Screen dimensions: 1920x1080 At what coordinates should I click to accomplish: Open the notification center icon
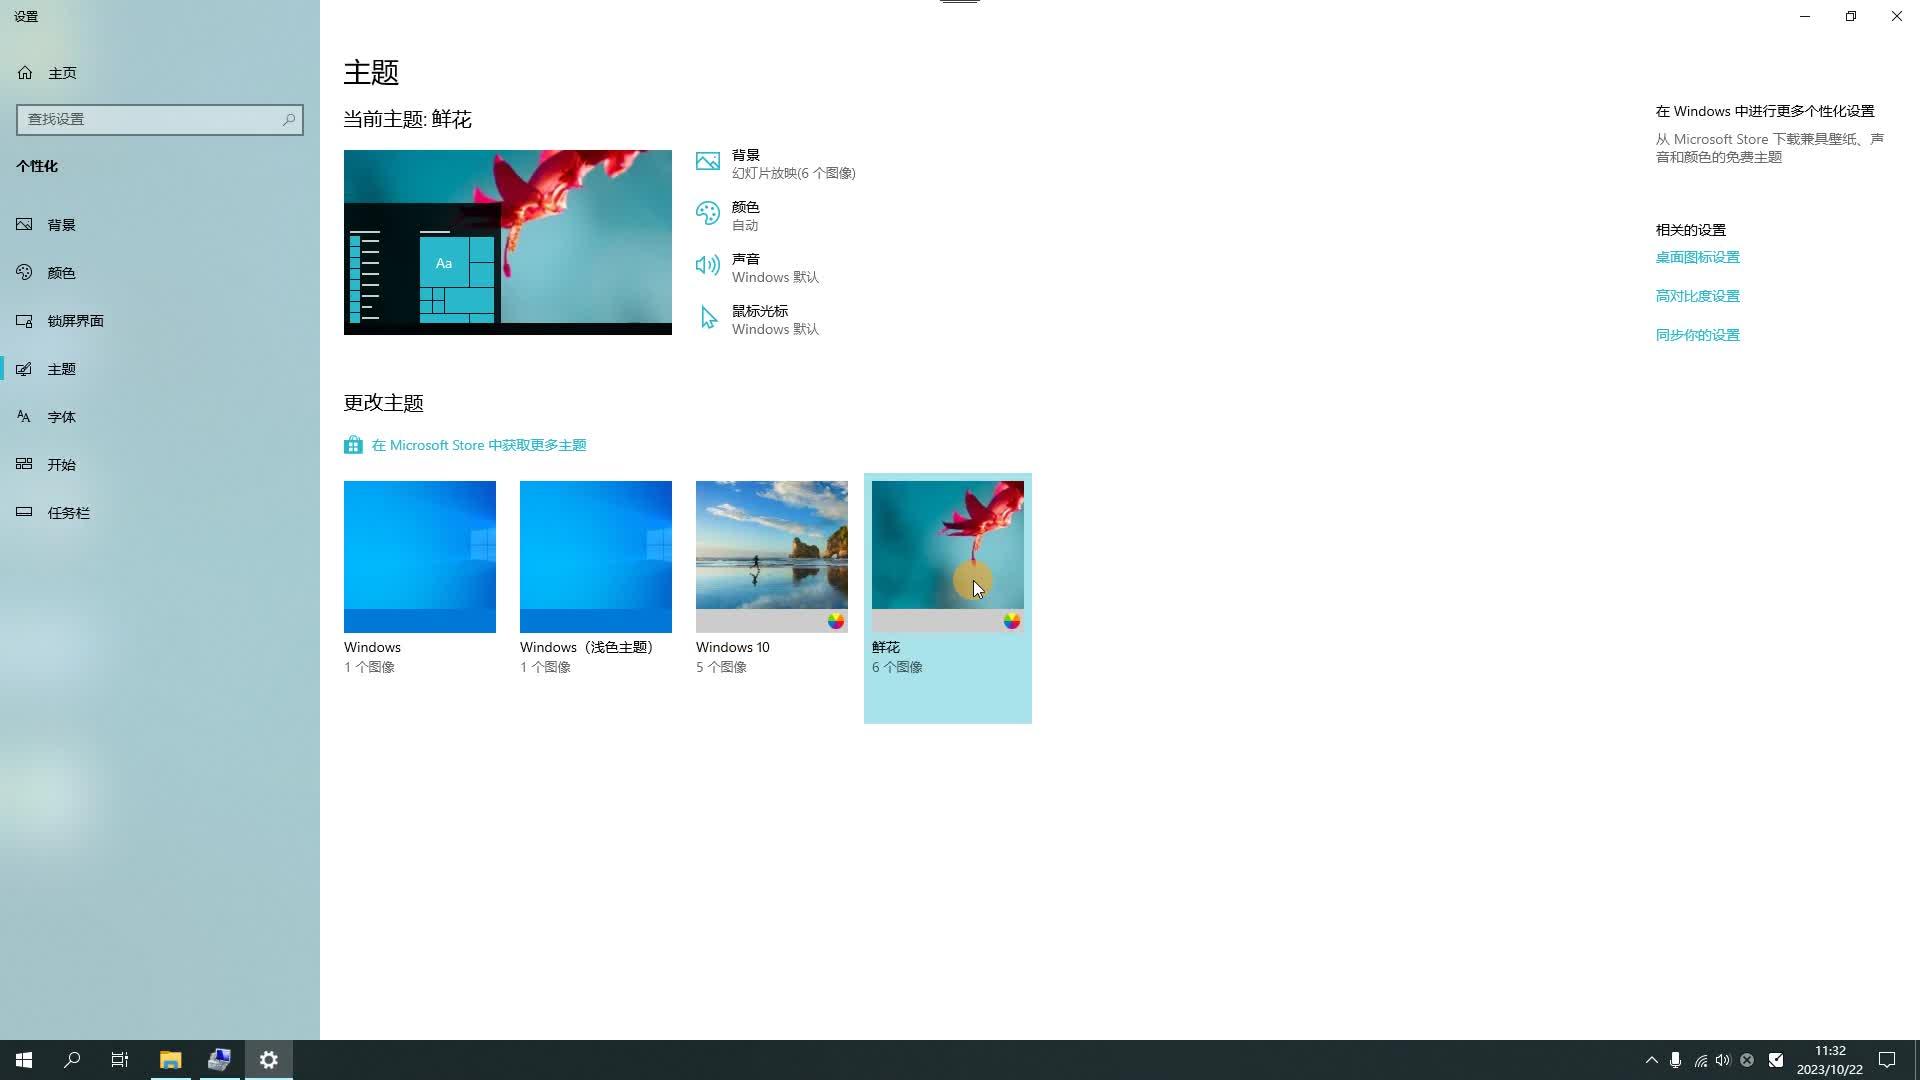(x=1887, y=1060)
